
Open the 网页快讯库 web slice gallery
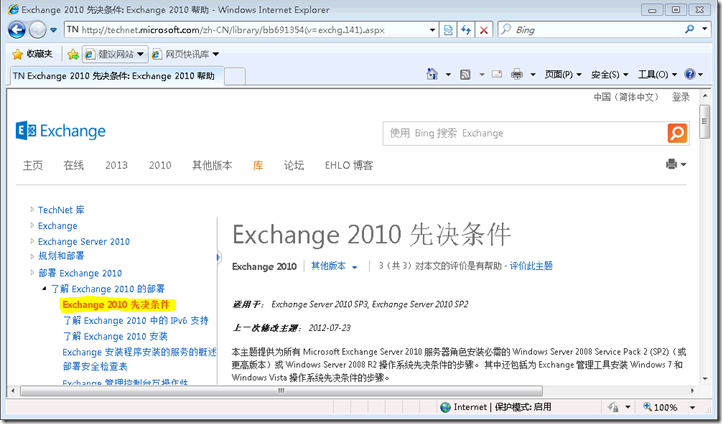(x=186, y=54)
